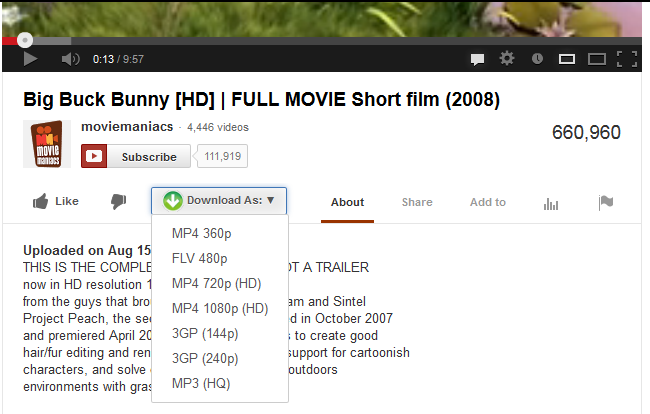Click the 0:13 / 9:57 time display
The width and height of the screenshot is (650, 414).
coord(118,59)
